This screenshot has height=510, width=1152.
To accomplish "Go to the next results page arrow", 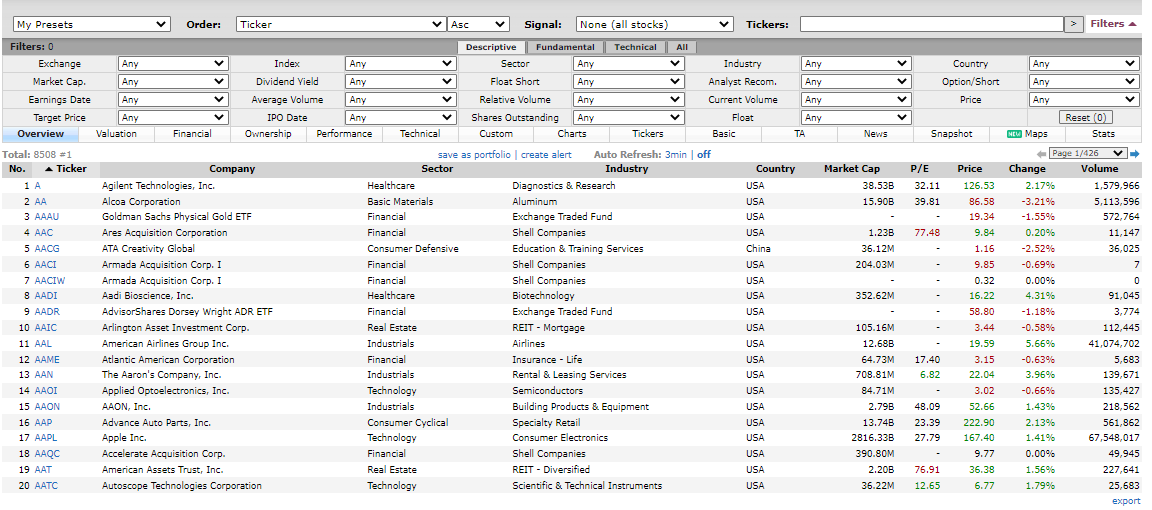I will tap(1134, 154).
